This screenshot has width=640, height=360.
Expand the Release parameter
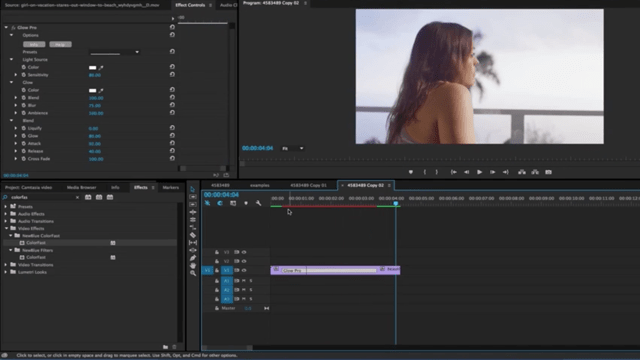pos(16,151)
